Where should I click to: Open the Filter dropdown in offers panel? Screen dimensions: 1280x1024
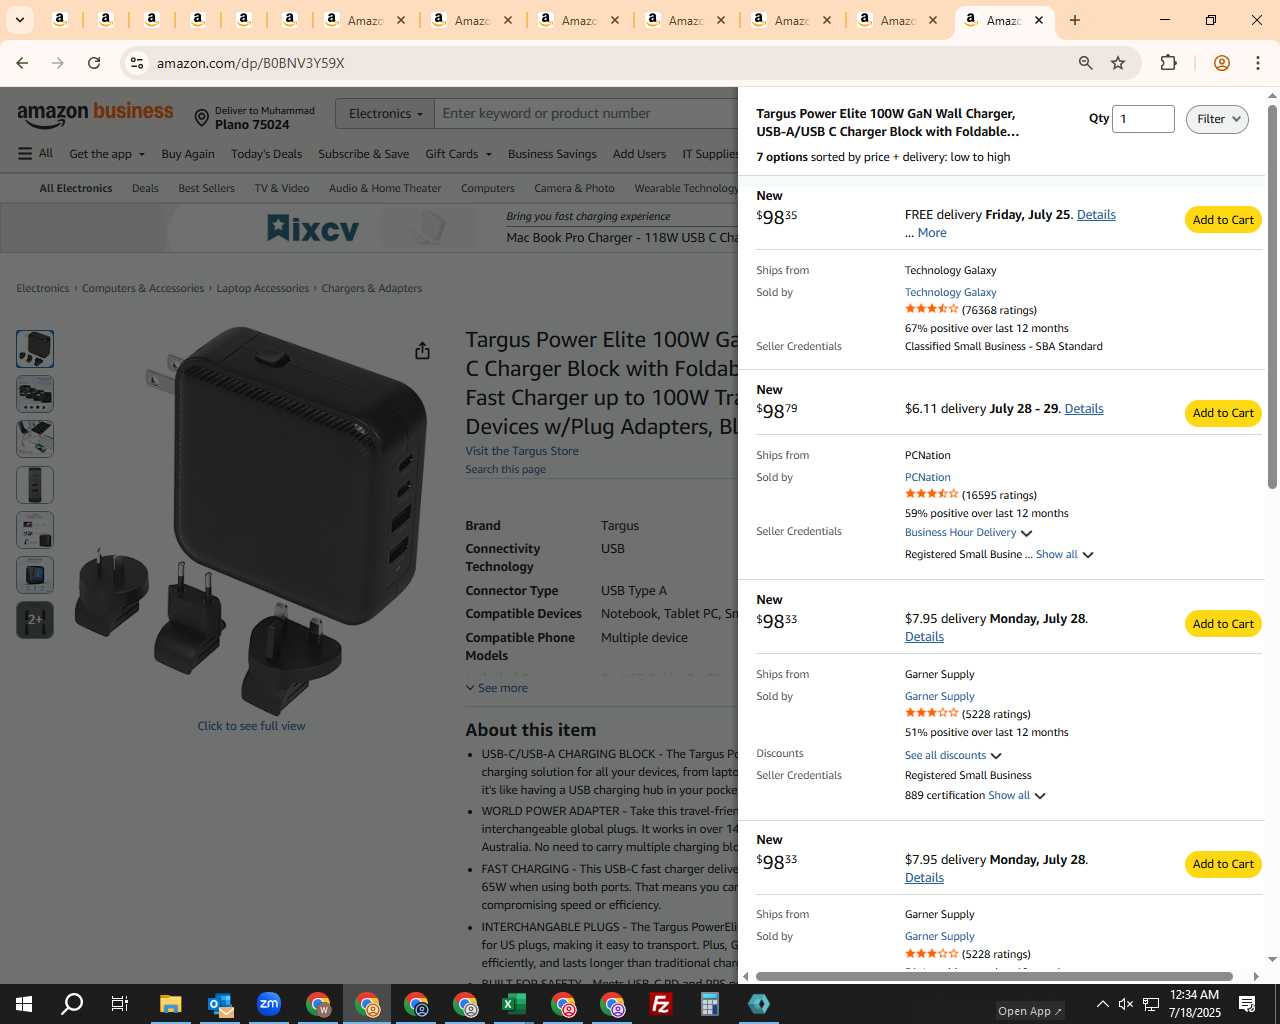[1217, 119]
